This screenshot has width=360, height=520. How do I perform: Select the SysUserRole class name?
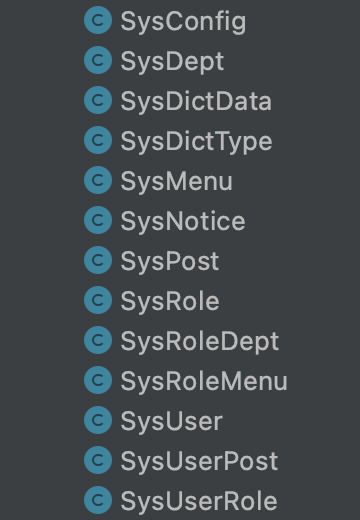tap(199, 502)
